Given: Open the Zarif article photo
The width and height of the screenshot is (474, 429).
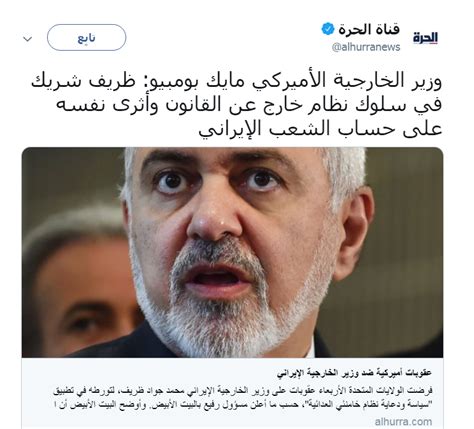Looking at the screenshot, I should pos(232,252).
